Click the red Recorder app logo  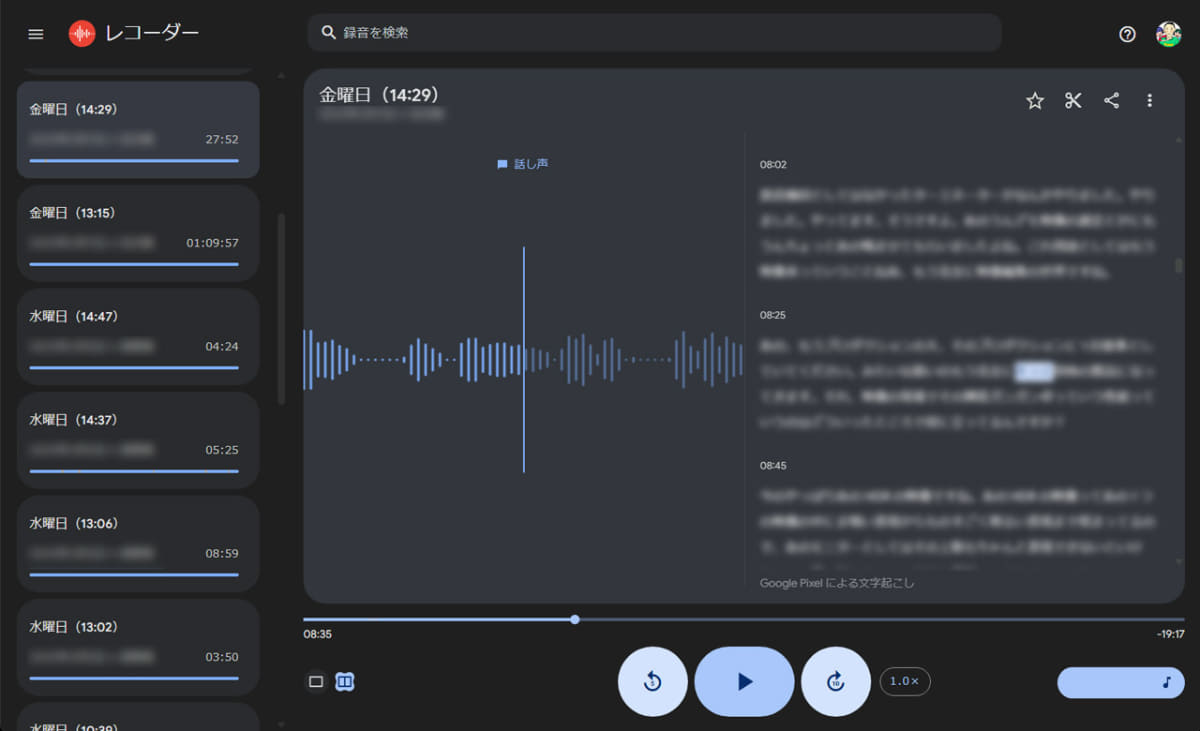coord(82,34)
